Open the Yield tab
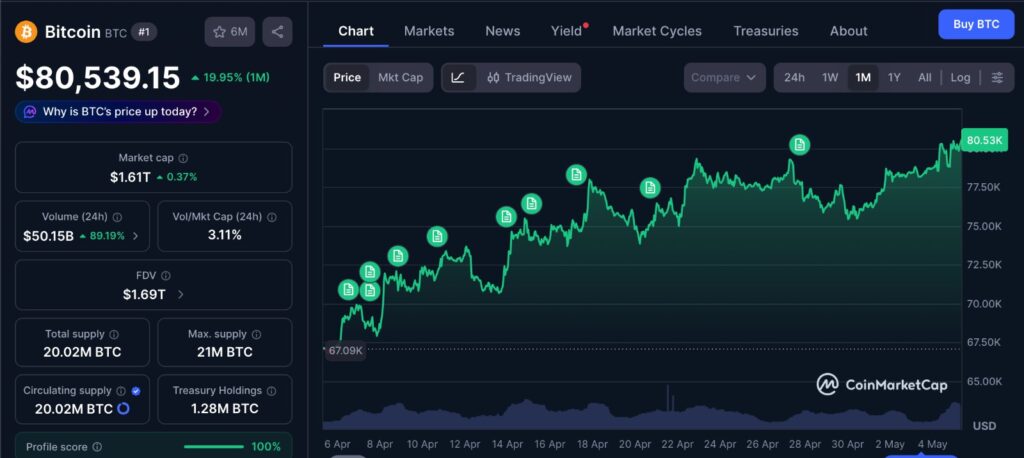The height and width of the screenshot is (458, 1024). pyautogui.click(x=567, y=31)
